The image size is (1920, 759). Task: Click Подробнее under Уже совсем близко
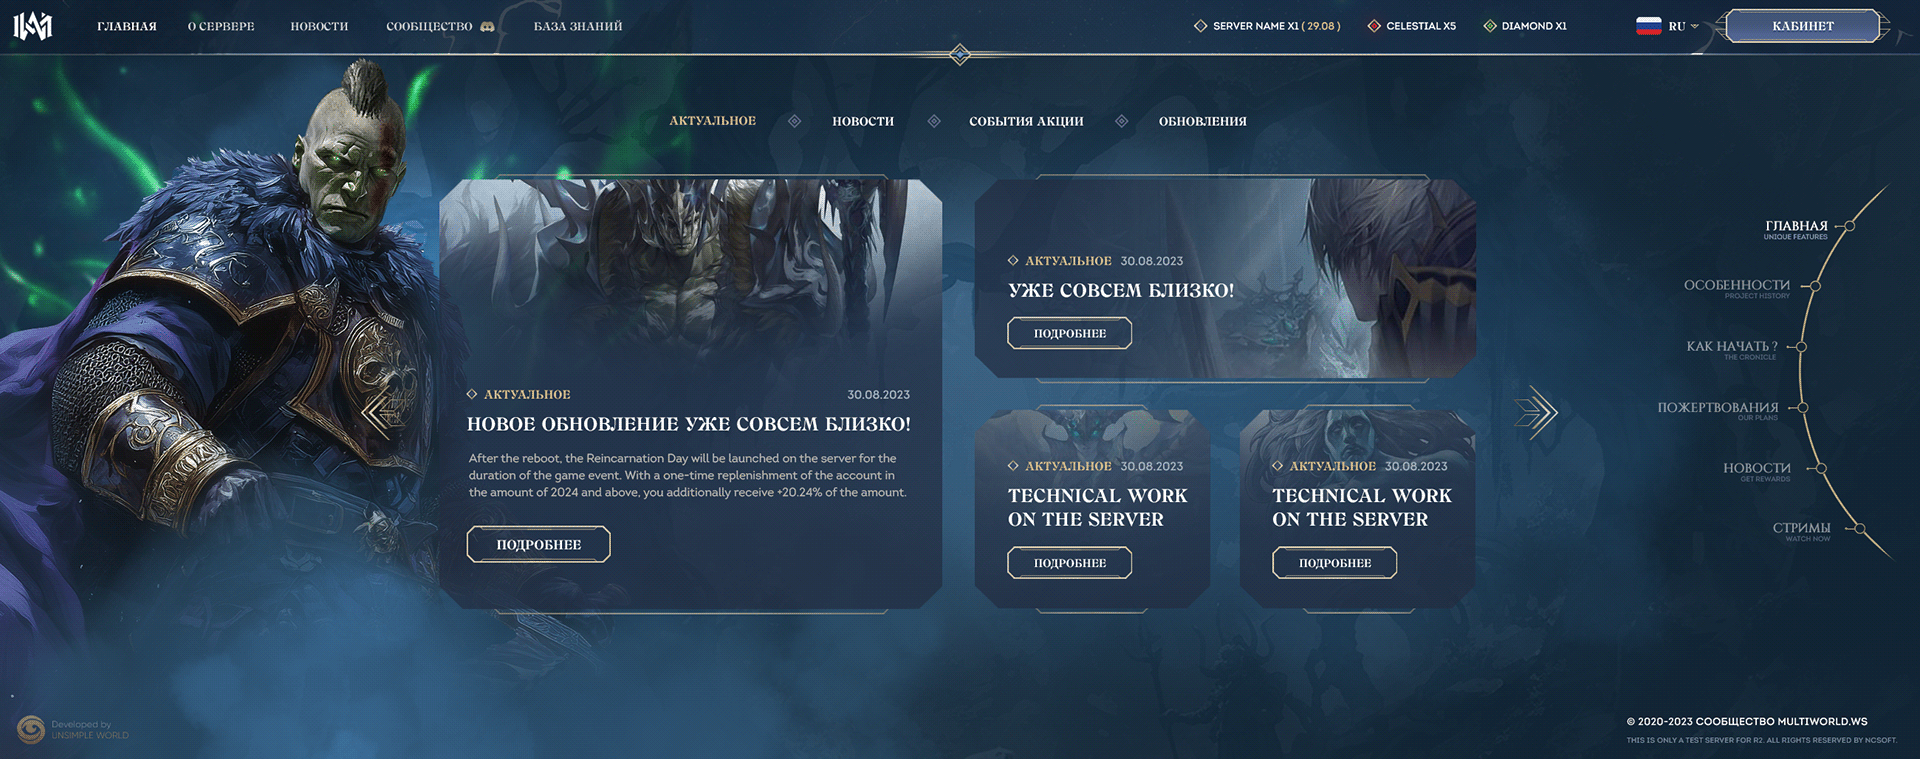[x=1069, y=333]
